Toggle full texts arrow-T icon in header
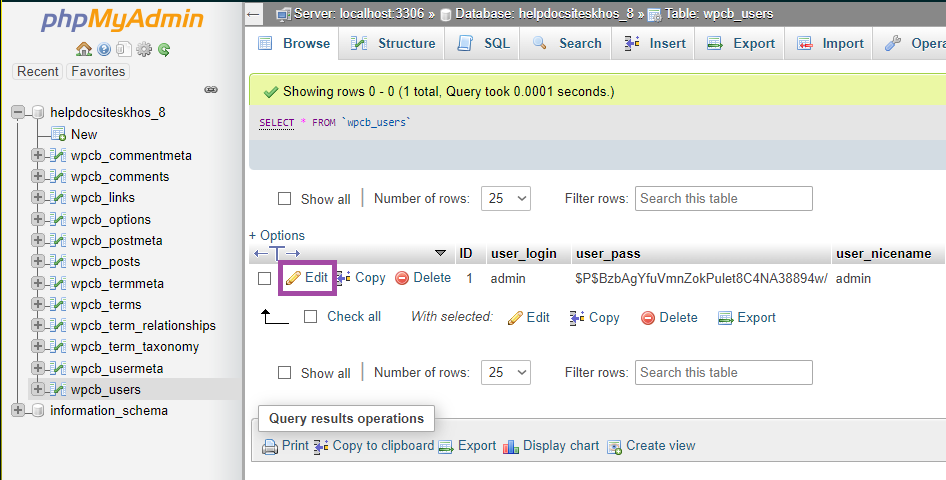Image resolution: width=946 pixels, height=480 pixels. point(277,253)
